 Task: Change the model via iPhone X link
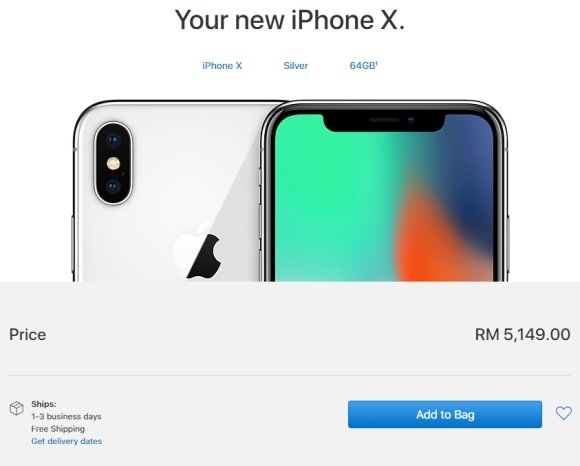(222, 66)
